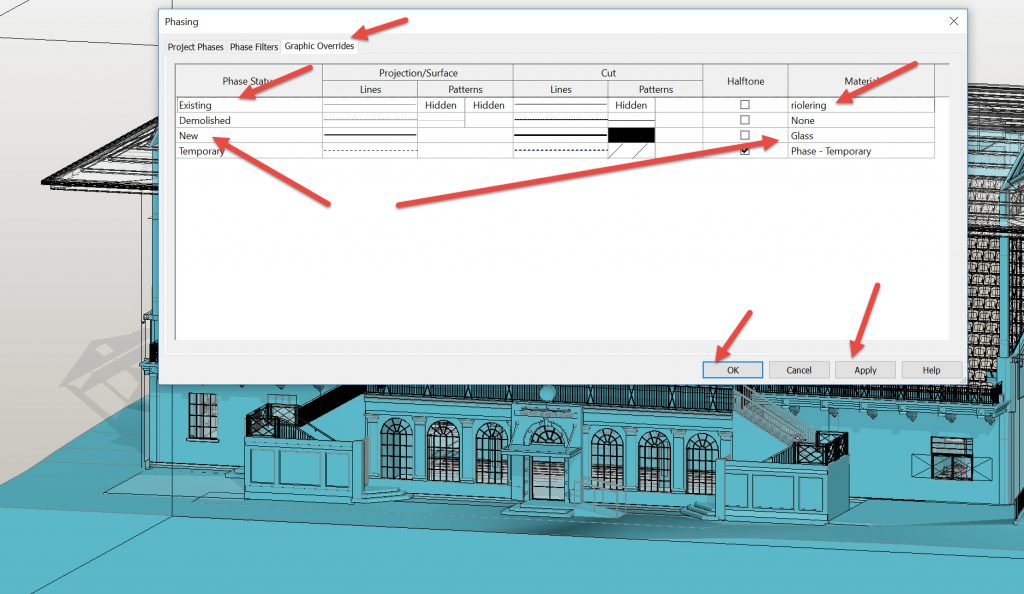Screen dimensions: 1024x594
Task: Open the Existing material field 'riolering'
Action: coord(860,105)
